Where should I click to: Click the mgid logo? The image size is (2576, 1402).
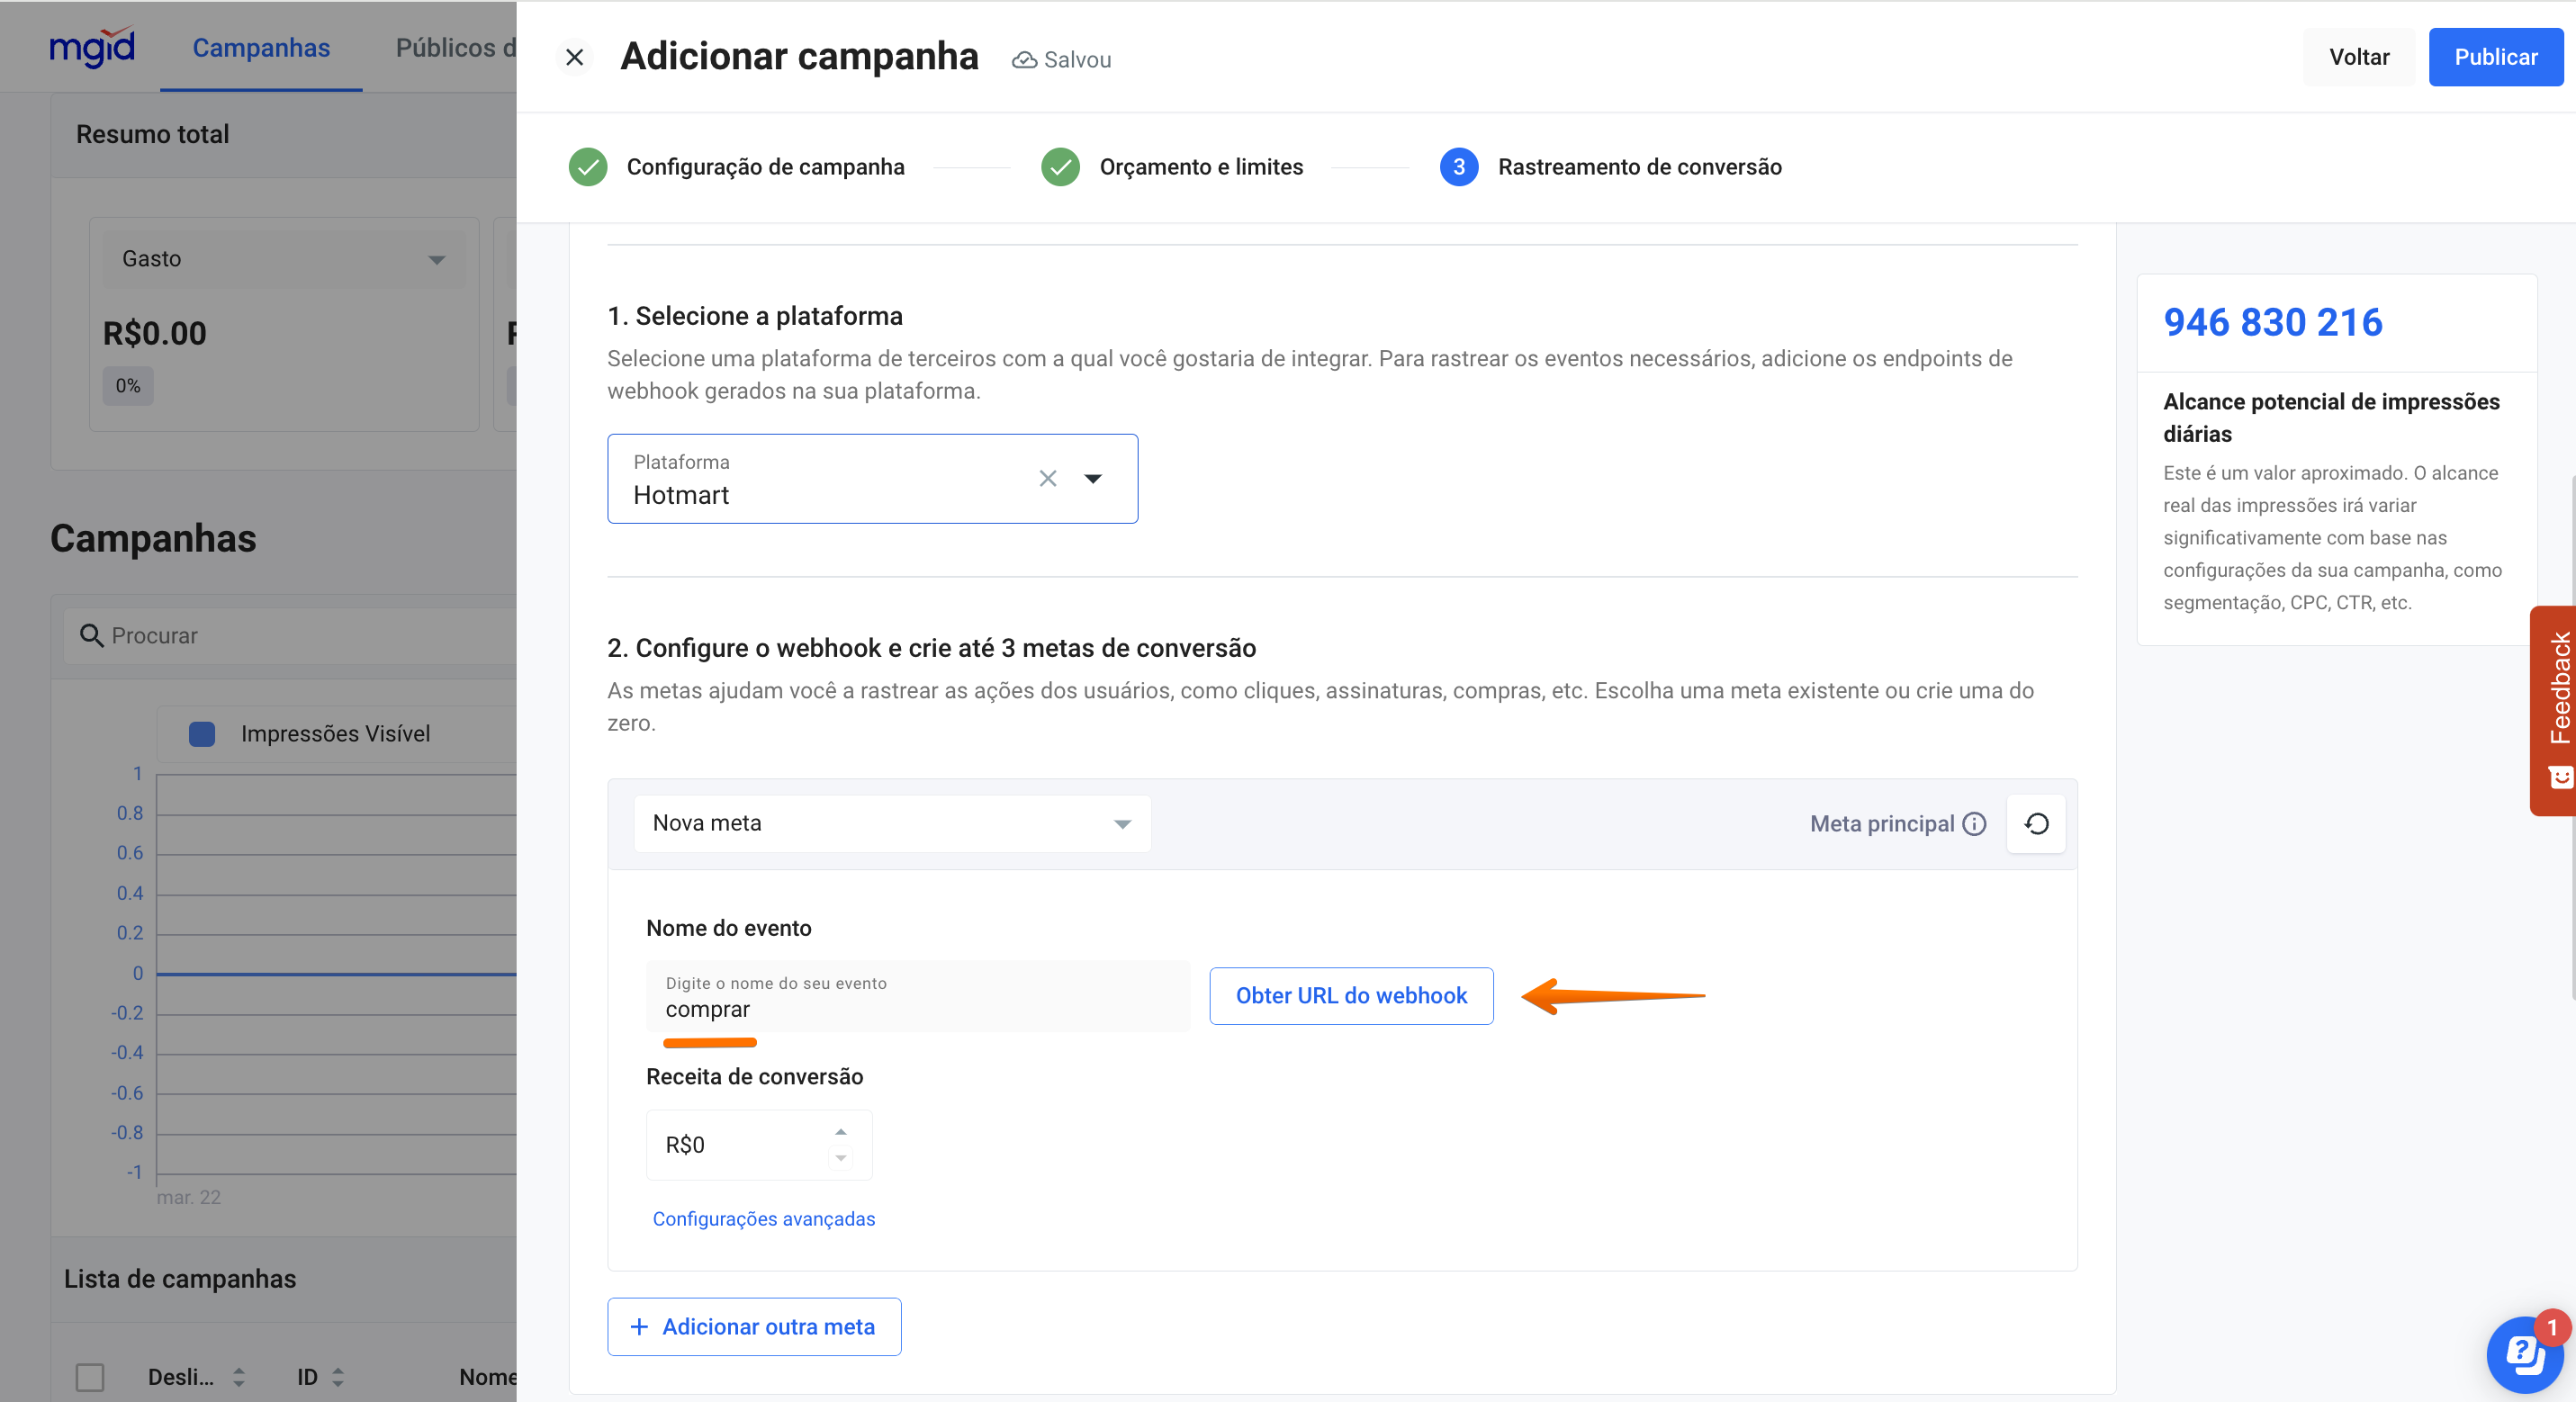[92, 46]
